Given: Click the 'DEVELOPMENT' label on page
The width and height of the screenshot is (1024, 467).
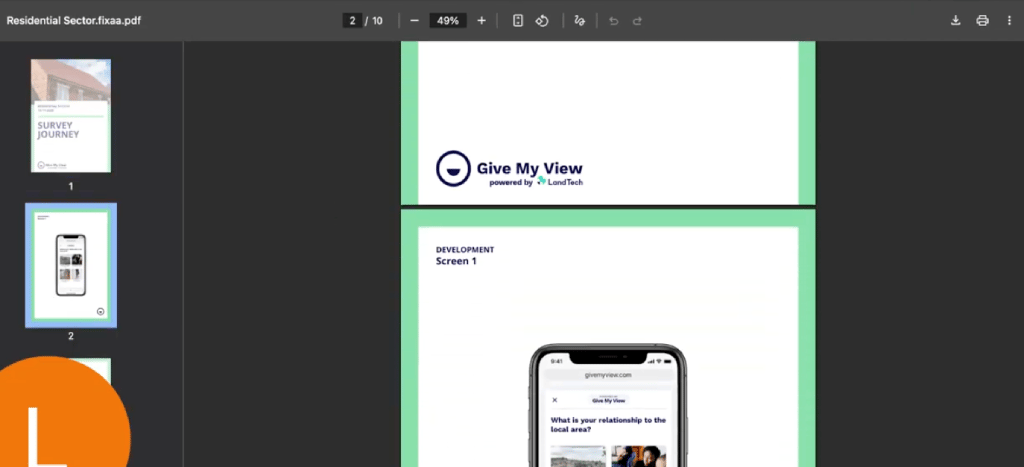Looking at the screenshot, I should click(465, 250).
